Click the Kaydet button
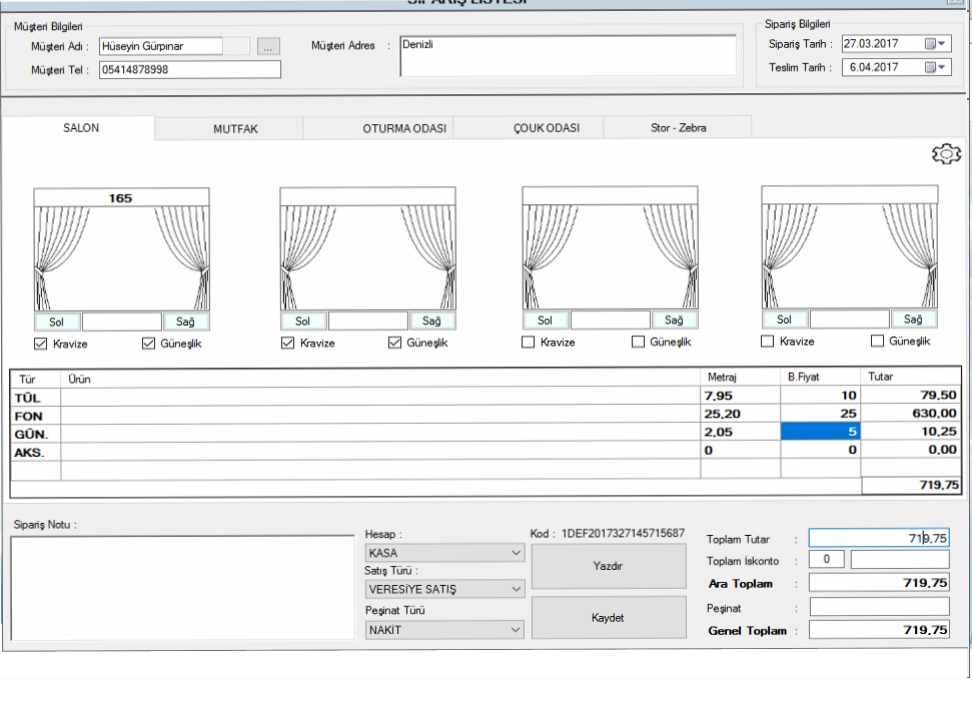 pos(608,618)
